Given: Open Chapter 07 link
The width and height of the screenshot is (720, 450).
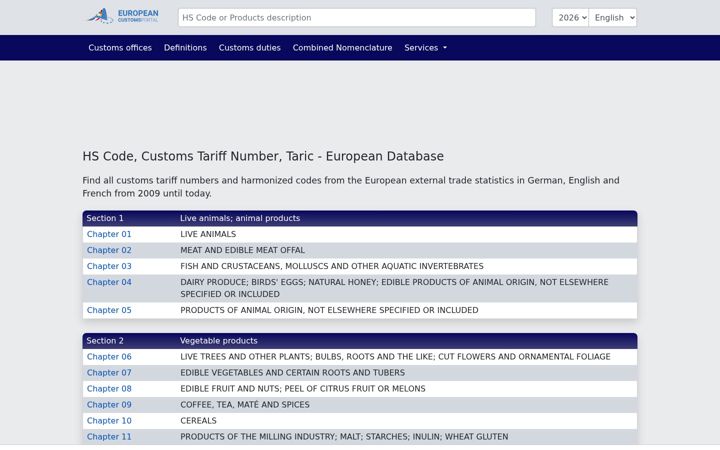Looking at the screenshot, I should (x=109, y=373).
